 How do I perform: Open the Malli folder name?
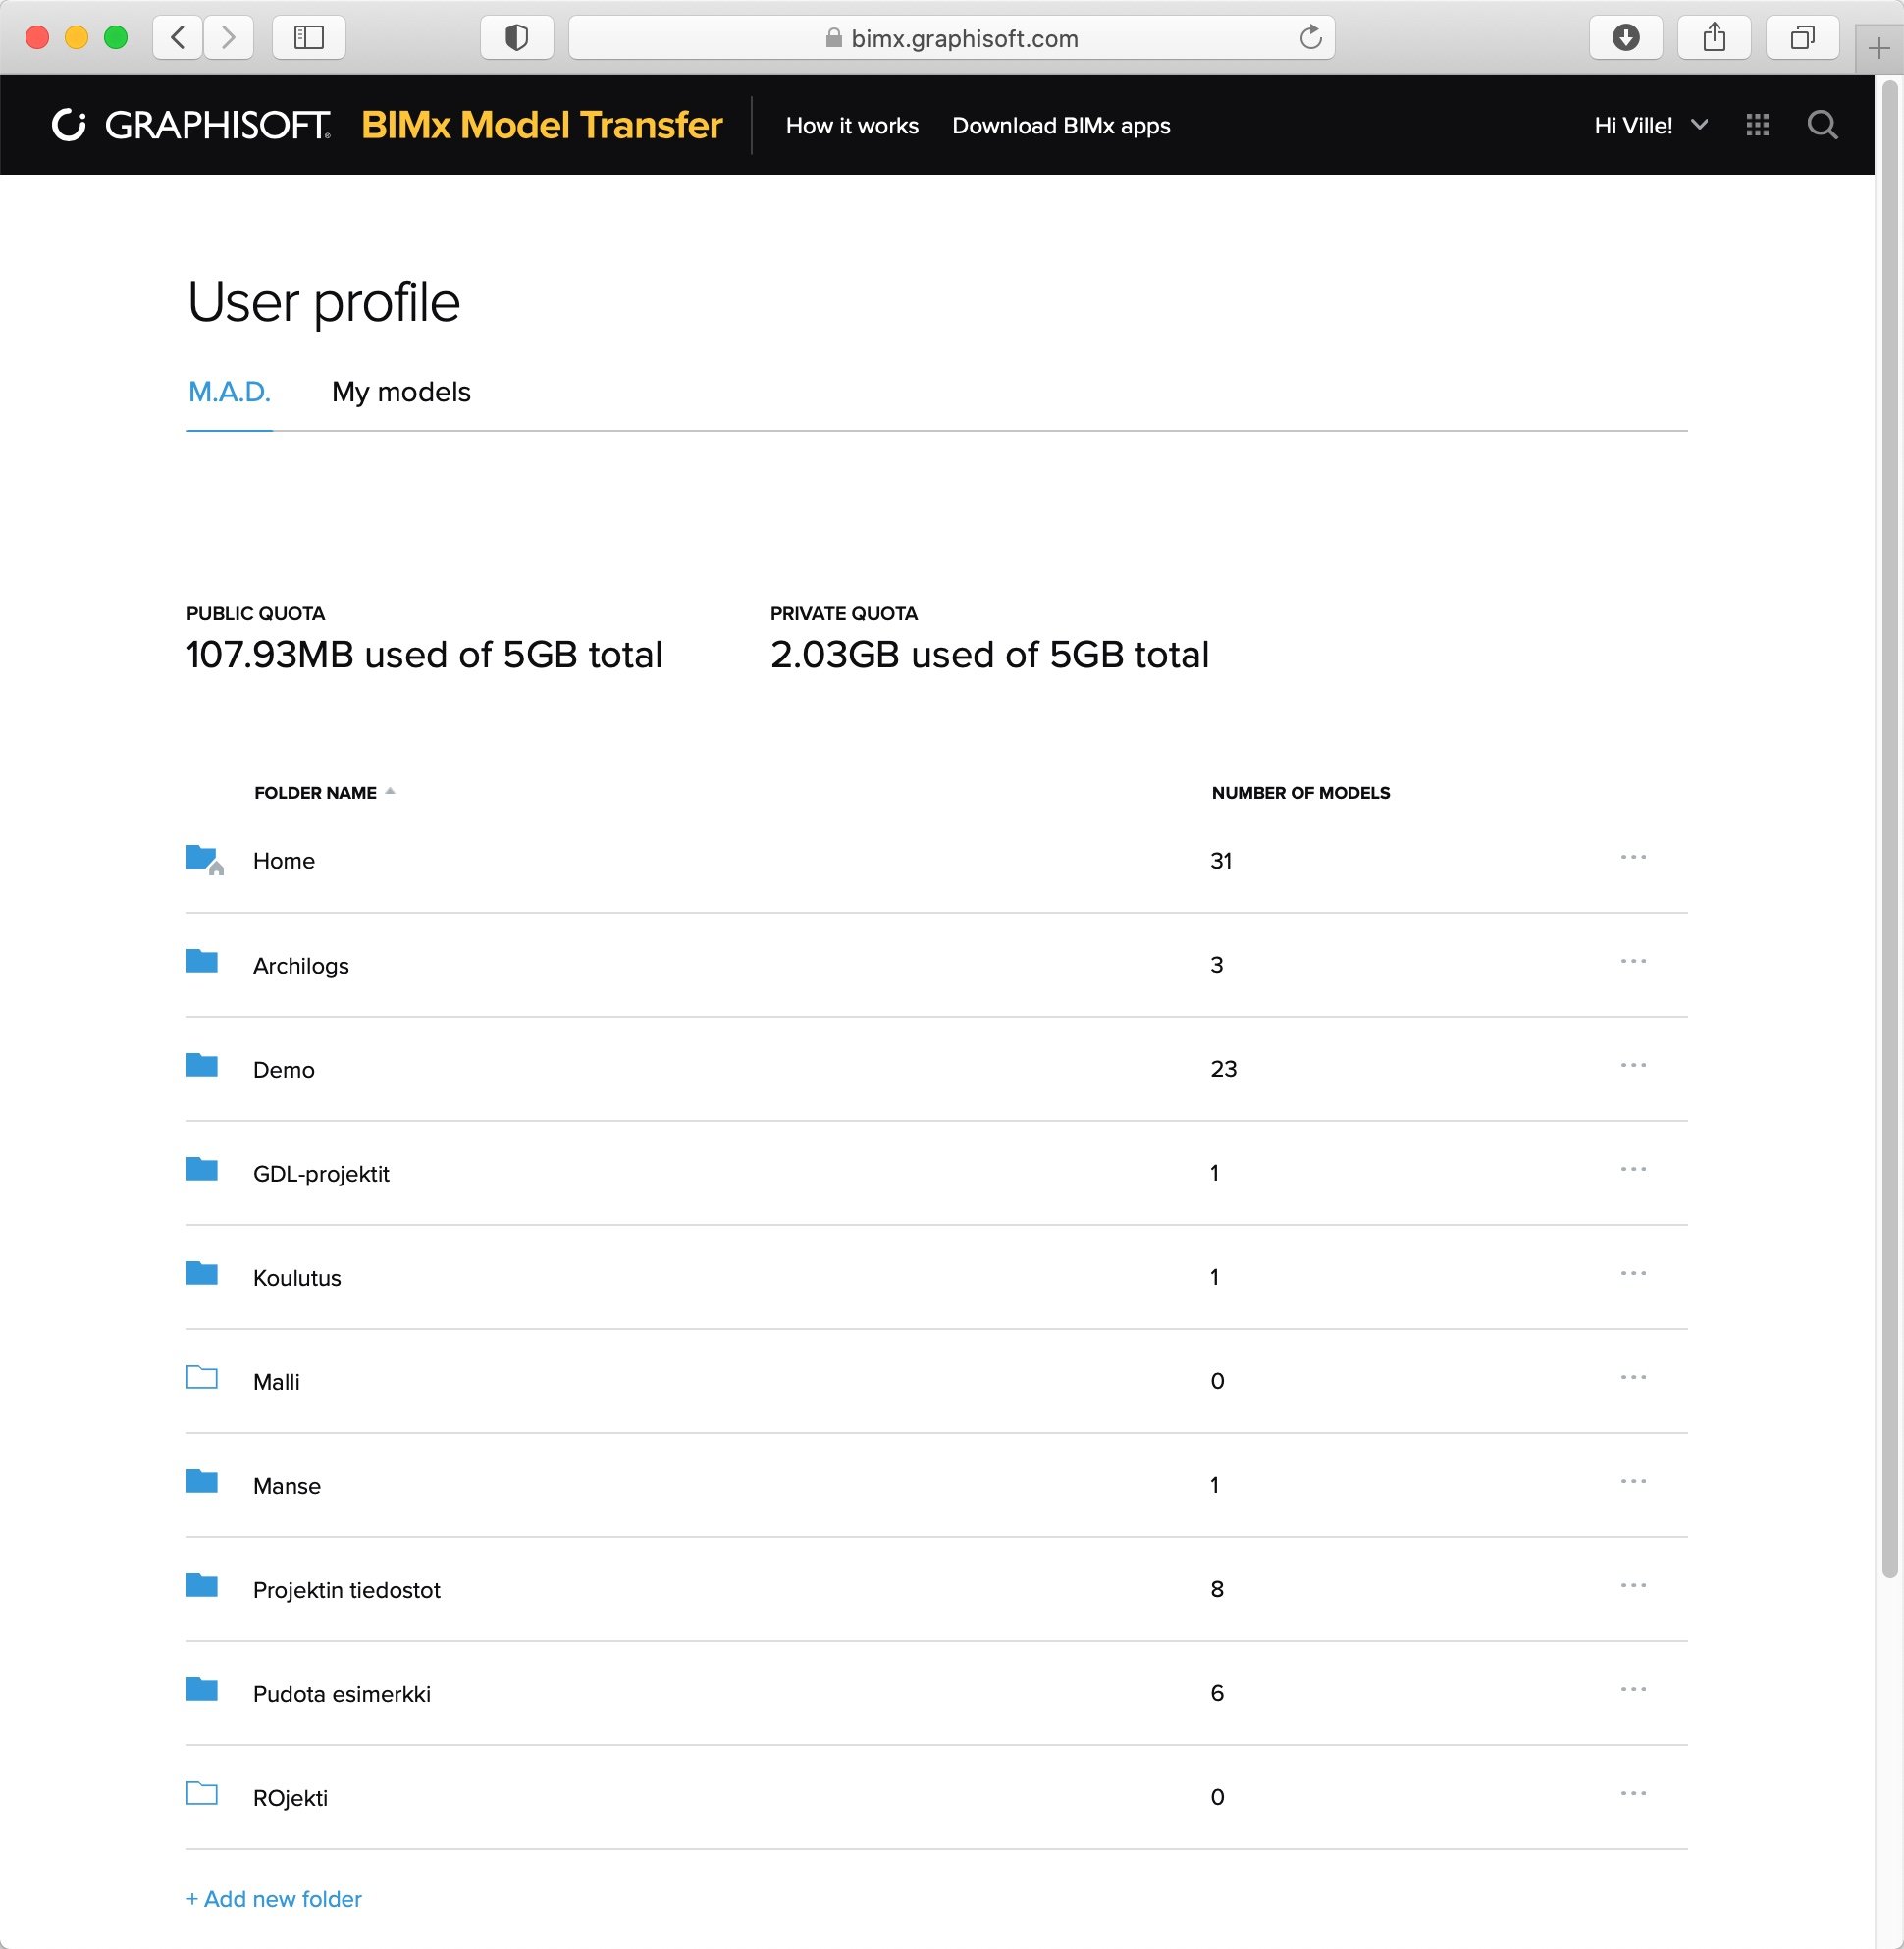coord(276,1382)
